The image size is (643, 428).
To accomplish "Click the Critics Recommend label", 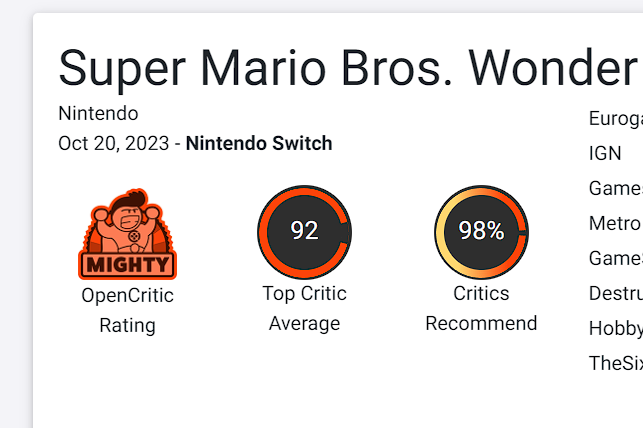I will (481, 308).
